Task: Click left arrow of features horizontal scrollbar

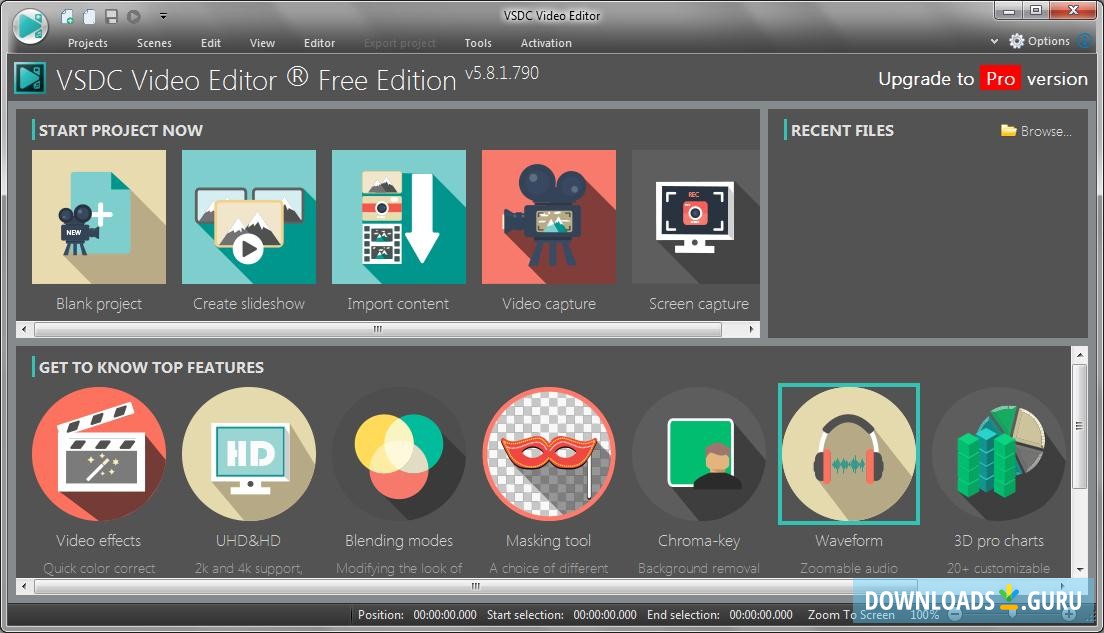Action: [x=25, y=586]
